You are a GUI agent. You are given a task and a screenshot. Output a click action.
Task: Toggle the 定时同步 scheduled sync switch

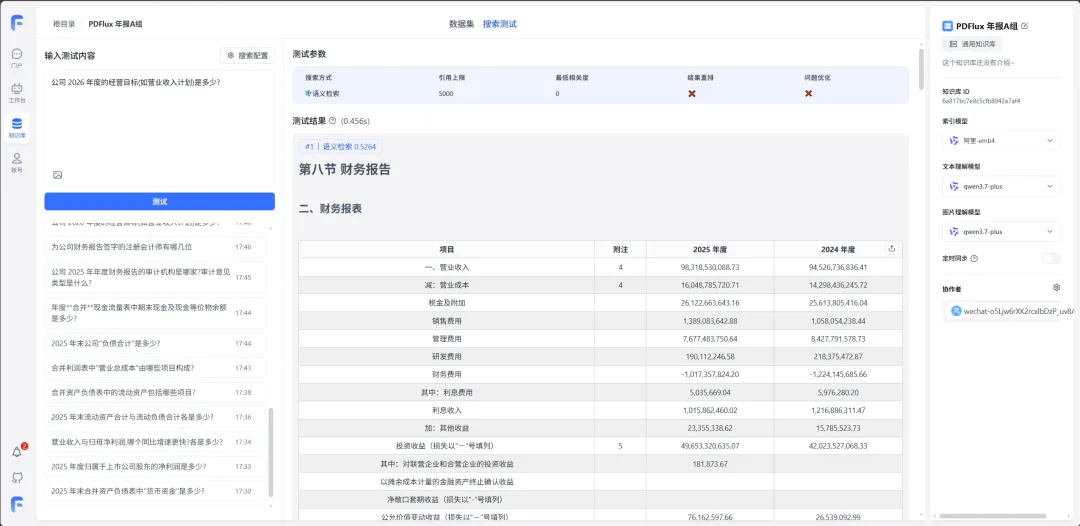click(x=1051, y=258)
